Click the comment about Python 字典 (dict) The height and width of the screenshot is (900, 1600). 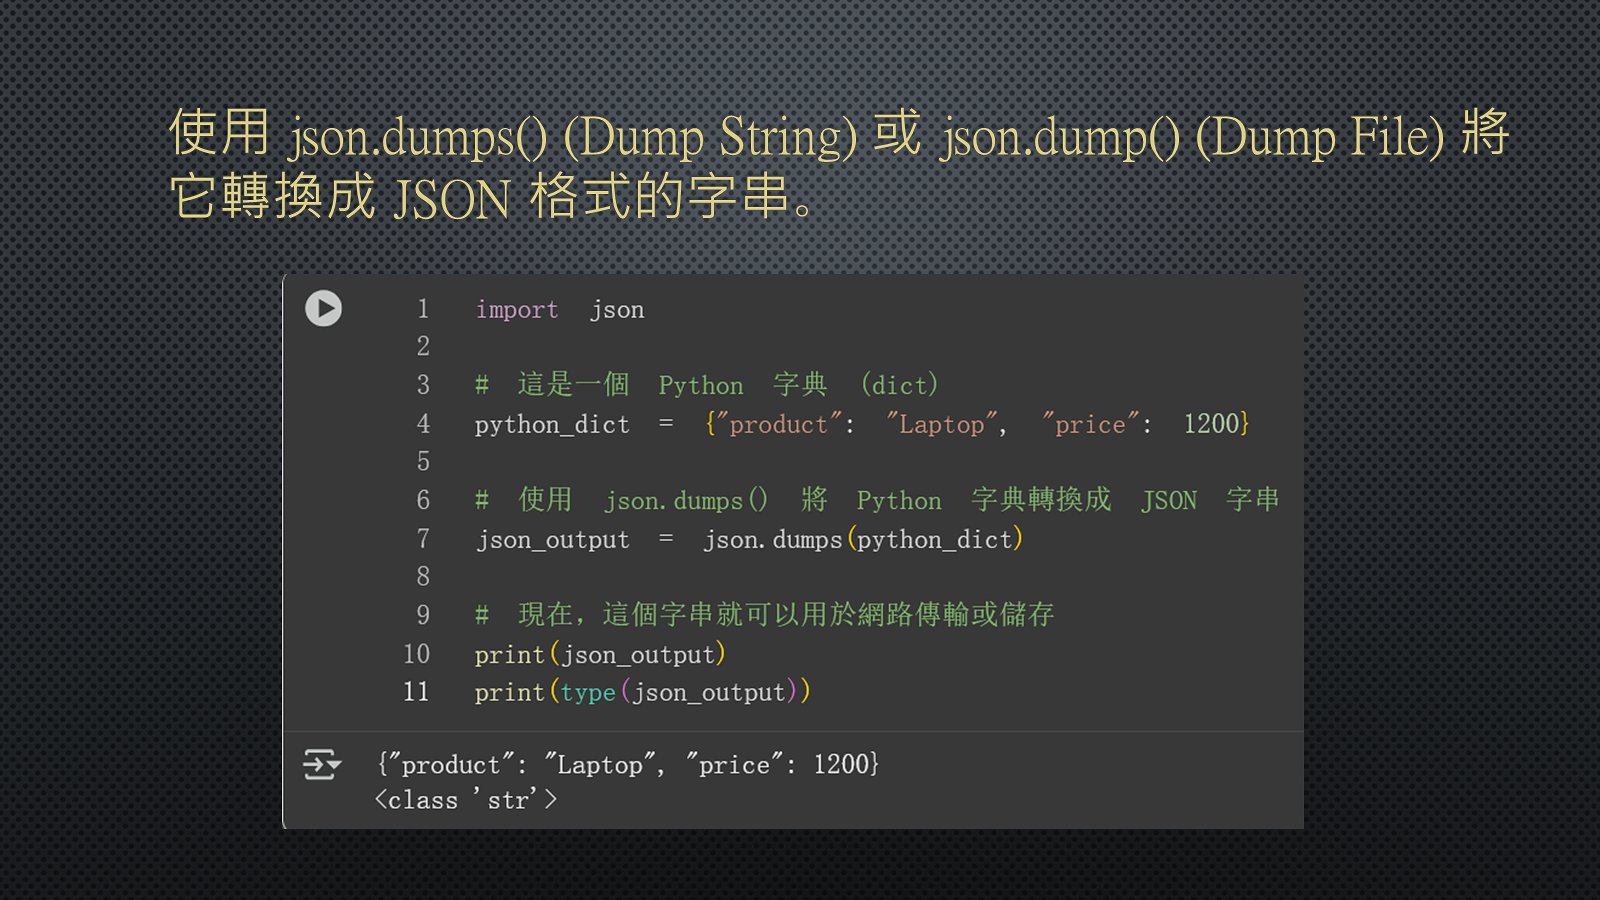point(706,385)
